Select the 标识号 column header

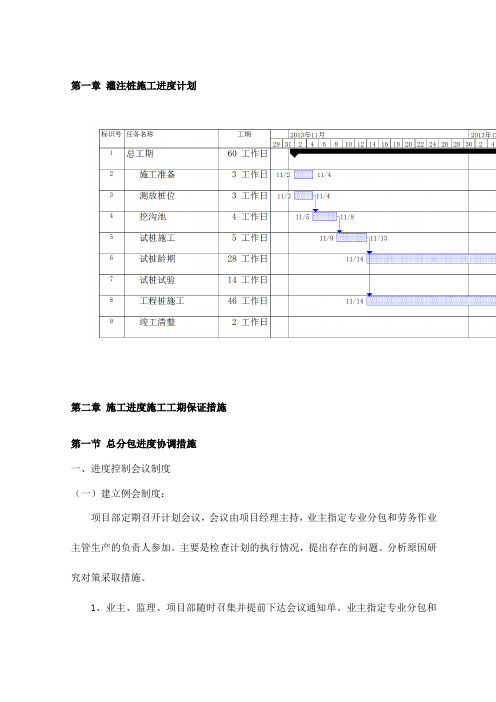tap(111, 134)
